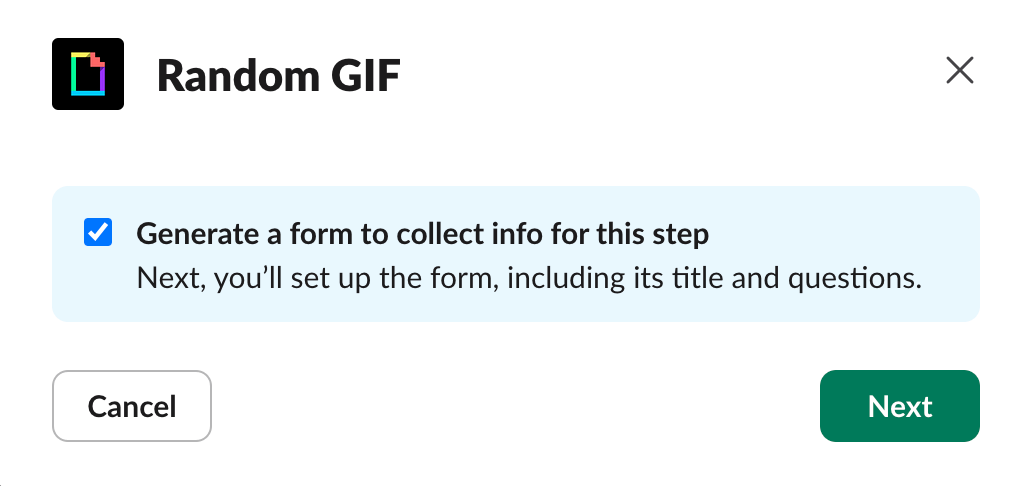Image resolution: width=1030 pixels, height=486 pixels.
Task: Cancel the Random GIF step setup
Action: (132, 406)
